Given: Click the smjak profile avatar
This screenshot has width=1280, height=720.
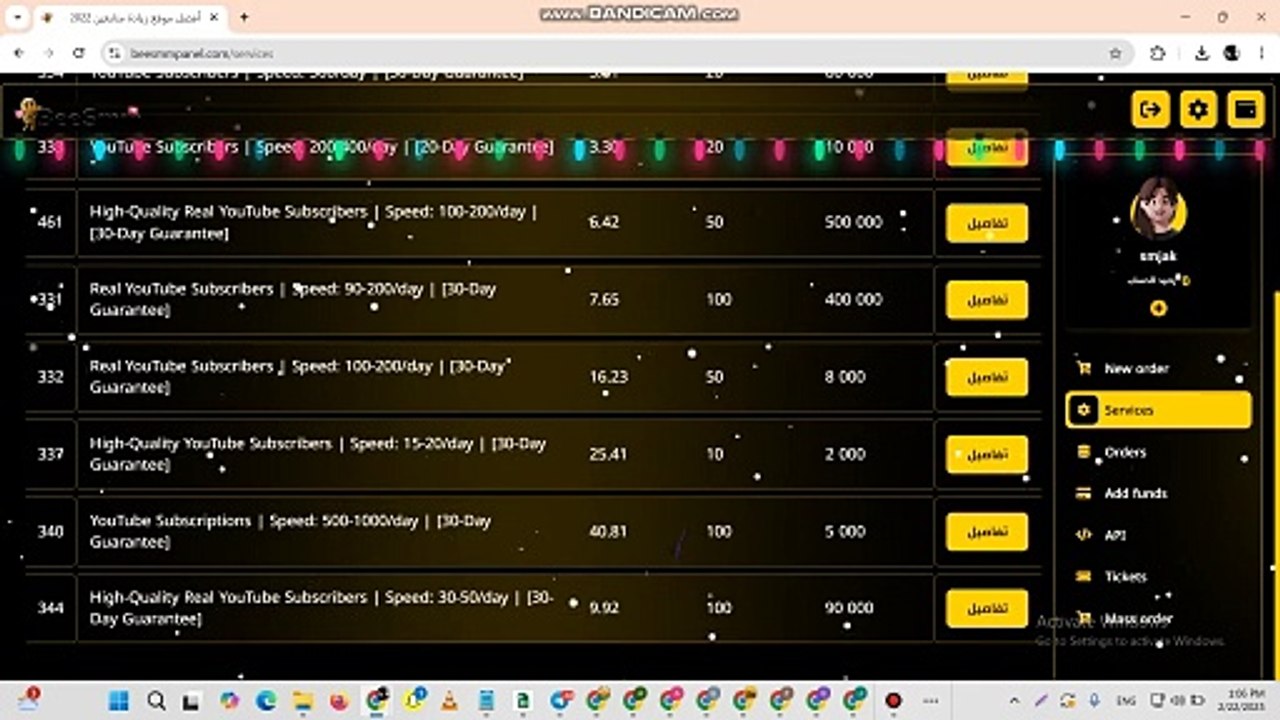Looking at the screenshot, I should tap(1158, 208).
